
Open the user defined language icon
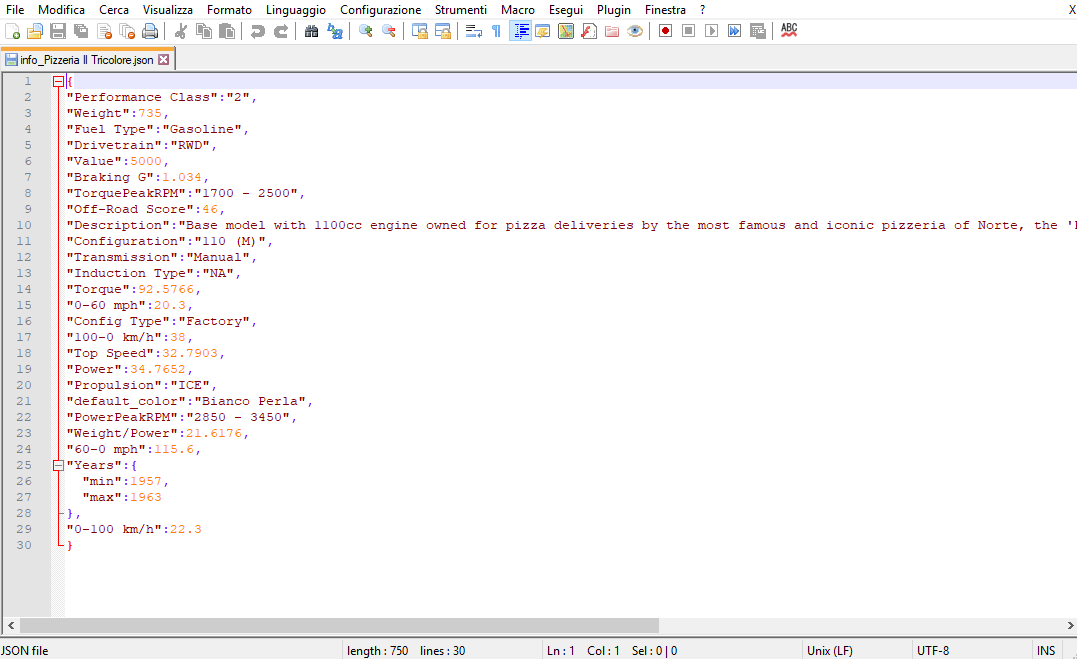(x=543, y=31)
